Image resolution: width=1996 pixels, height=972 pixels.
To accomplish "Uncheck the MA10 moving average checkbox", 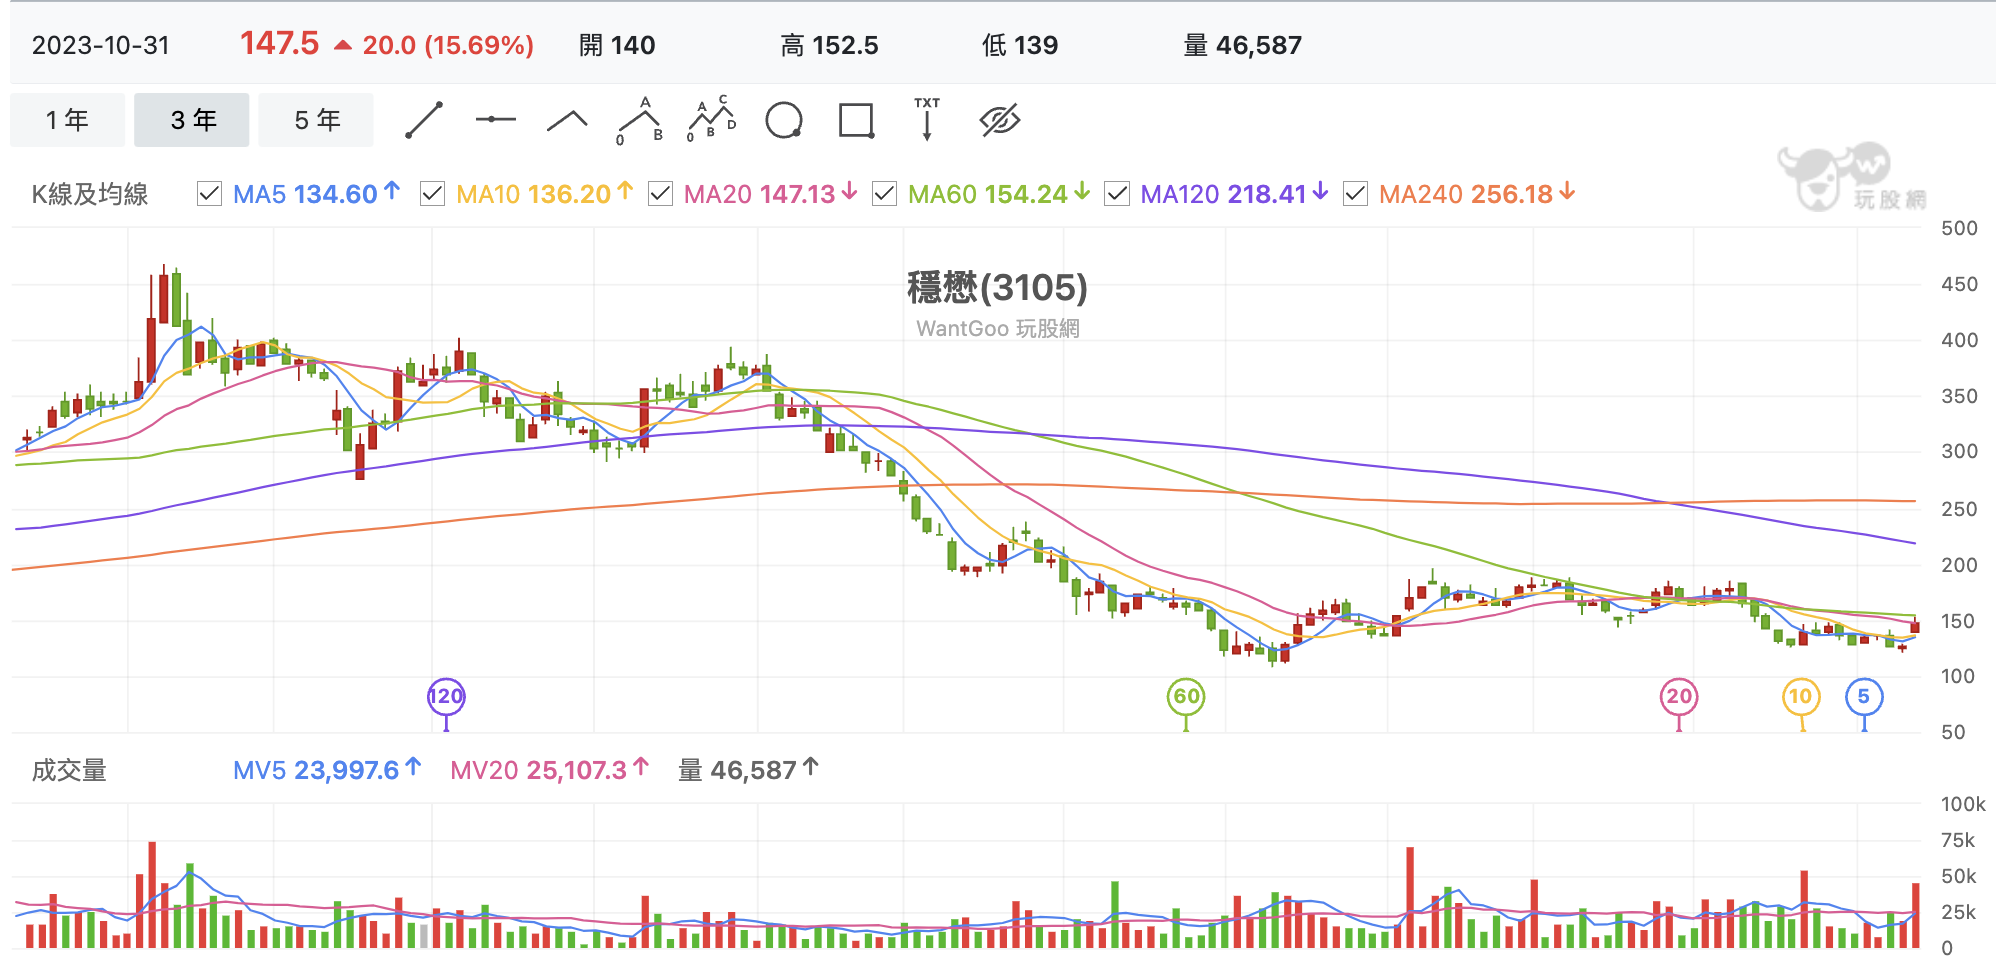I will click(432, 194).
